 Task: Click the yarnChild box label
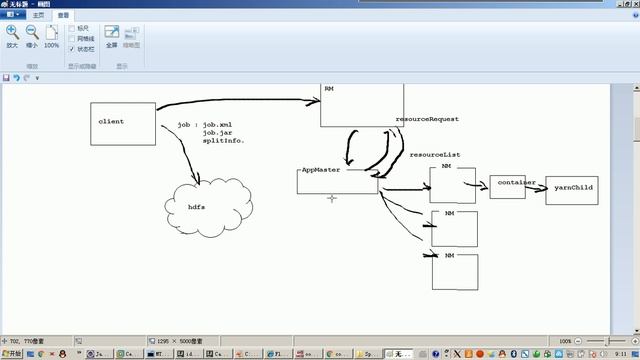(573, 188)
